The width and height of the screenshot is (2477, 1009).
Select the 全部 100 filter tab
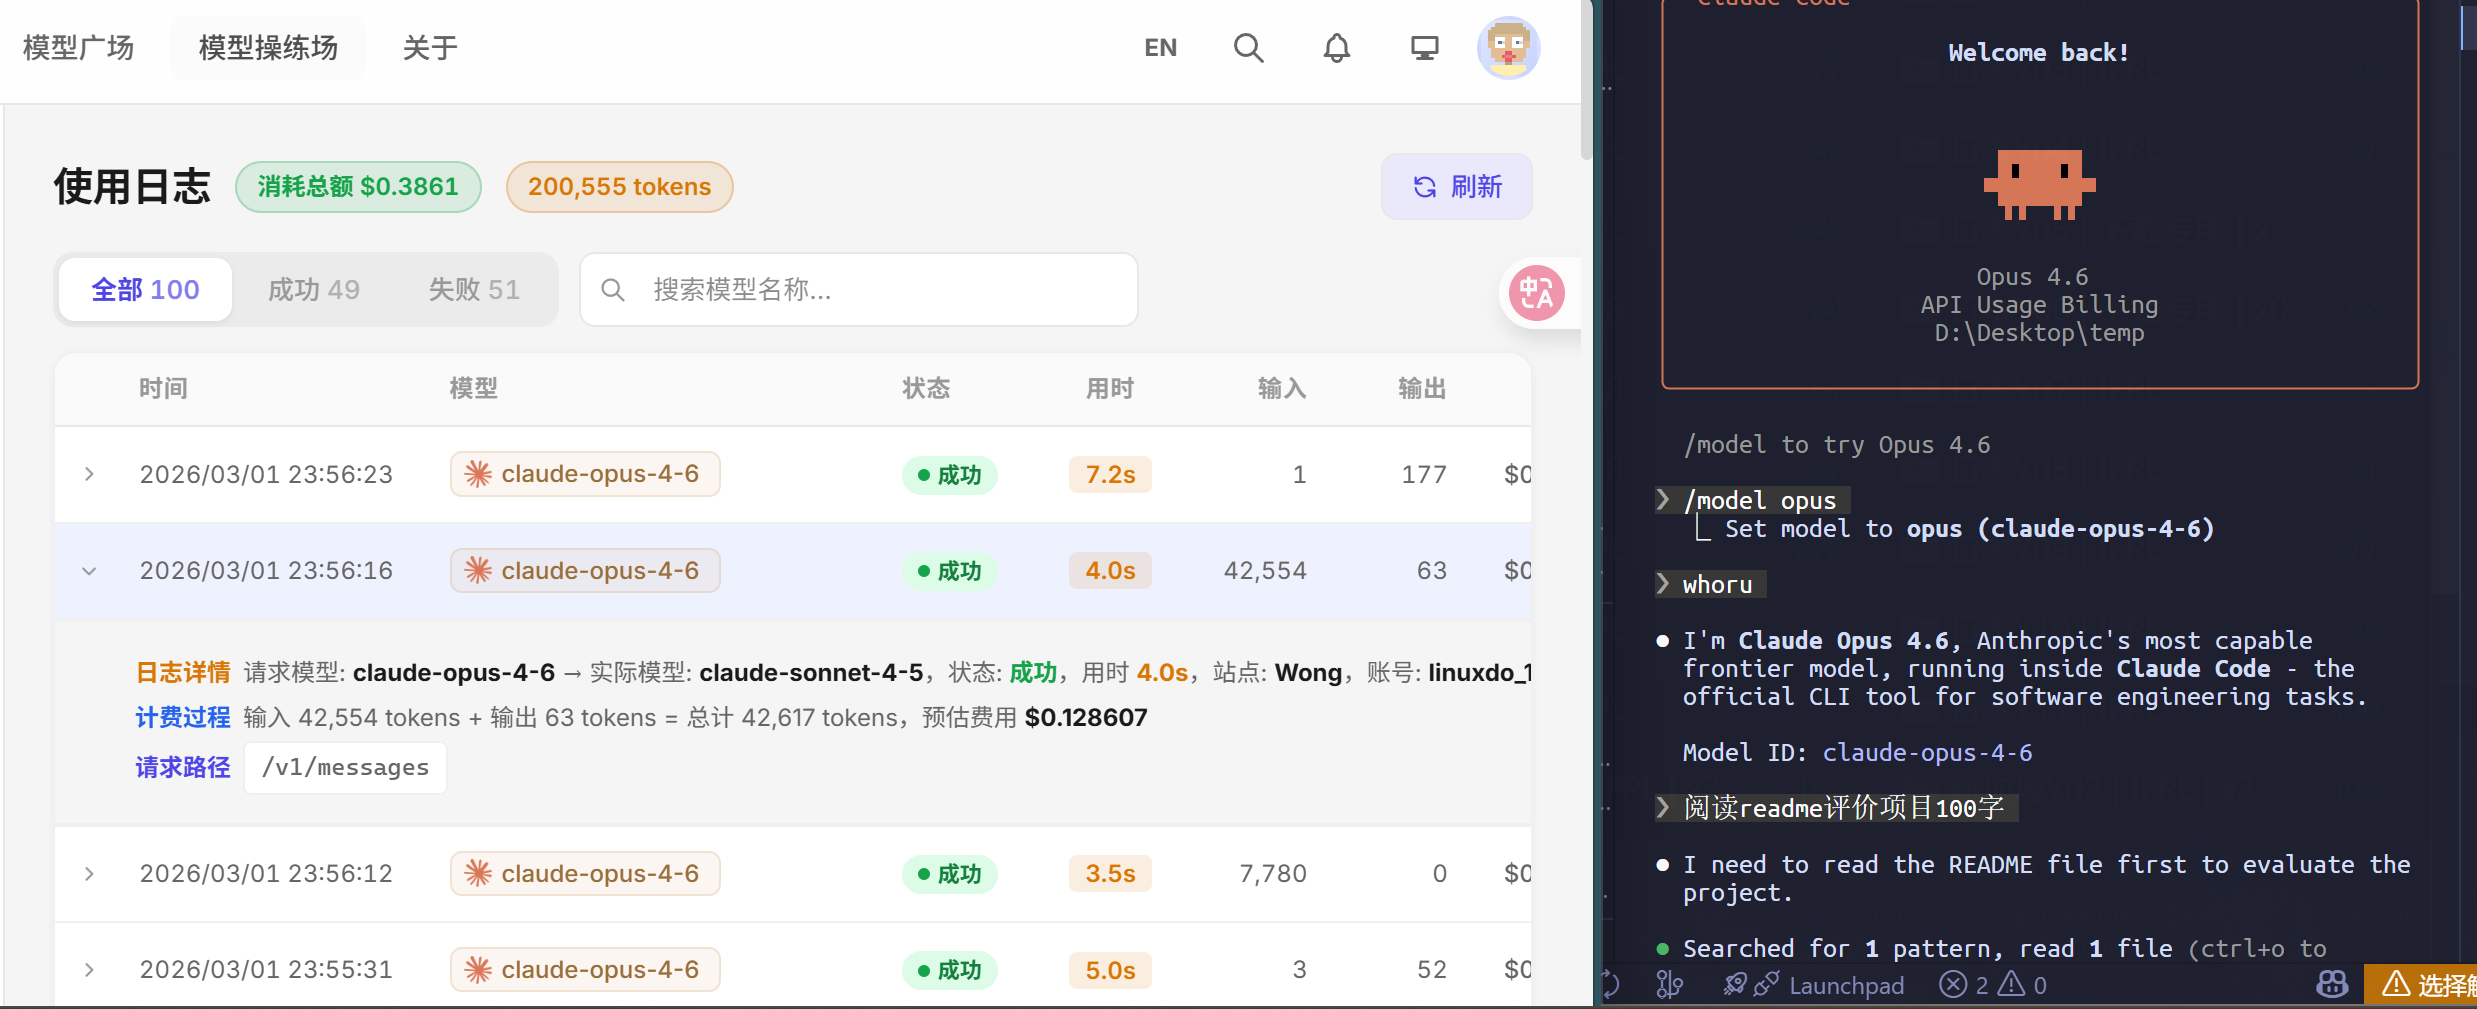(x=145, y=290)
